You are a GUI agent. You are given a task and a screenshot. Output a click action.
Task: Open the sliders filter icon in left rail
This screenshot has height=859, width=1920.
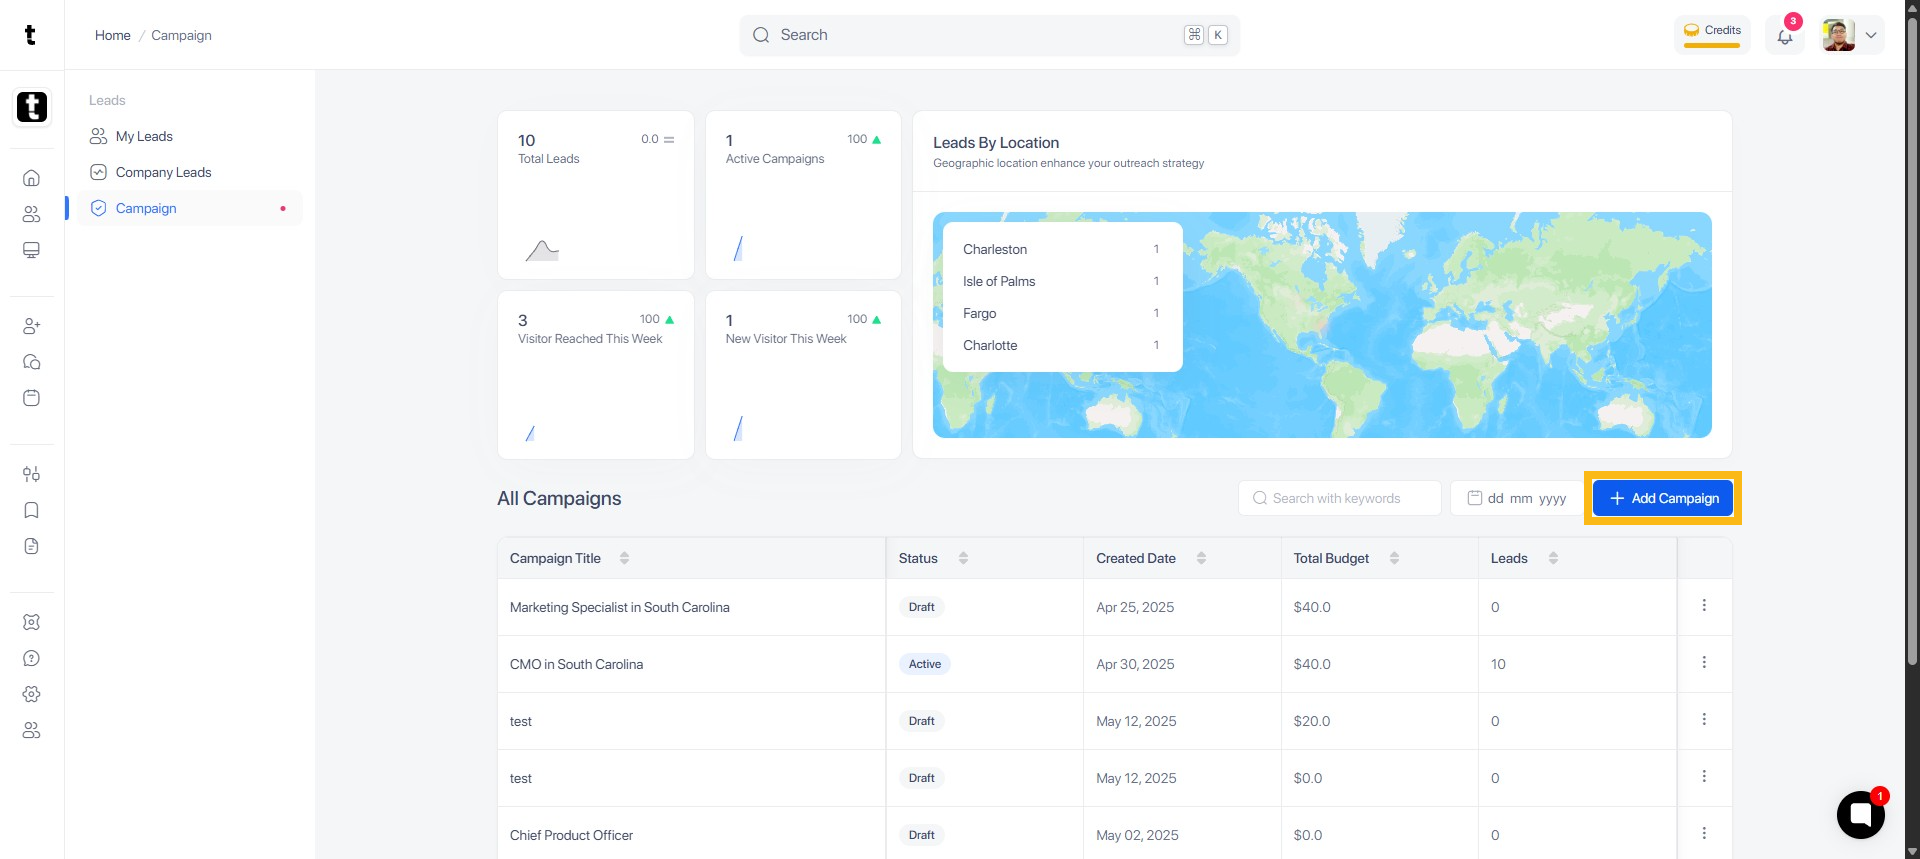tap(31, 474)
